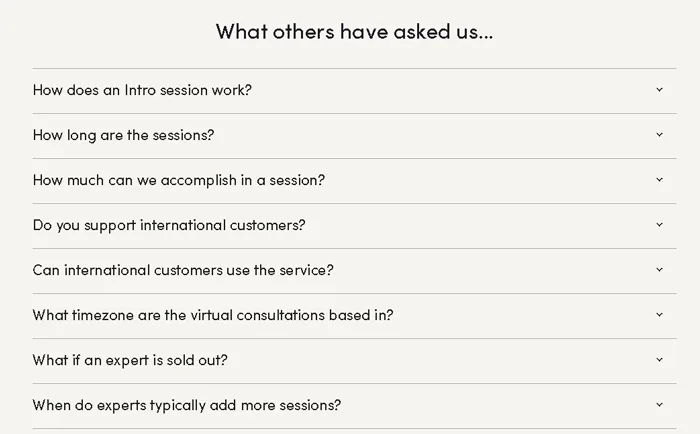The width and height of the screenshot is (700, 434).
Task: Click the chevron beside 'How does an Intro session work?'
Action: point(659,90)
